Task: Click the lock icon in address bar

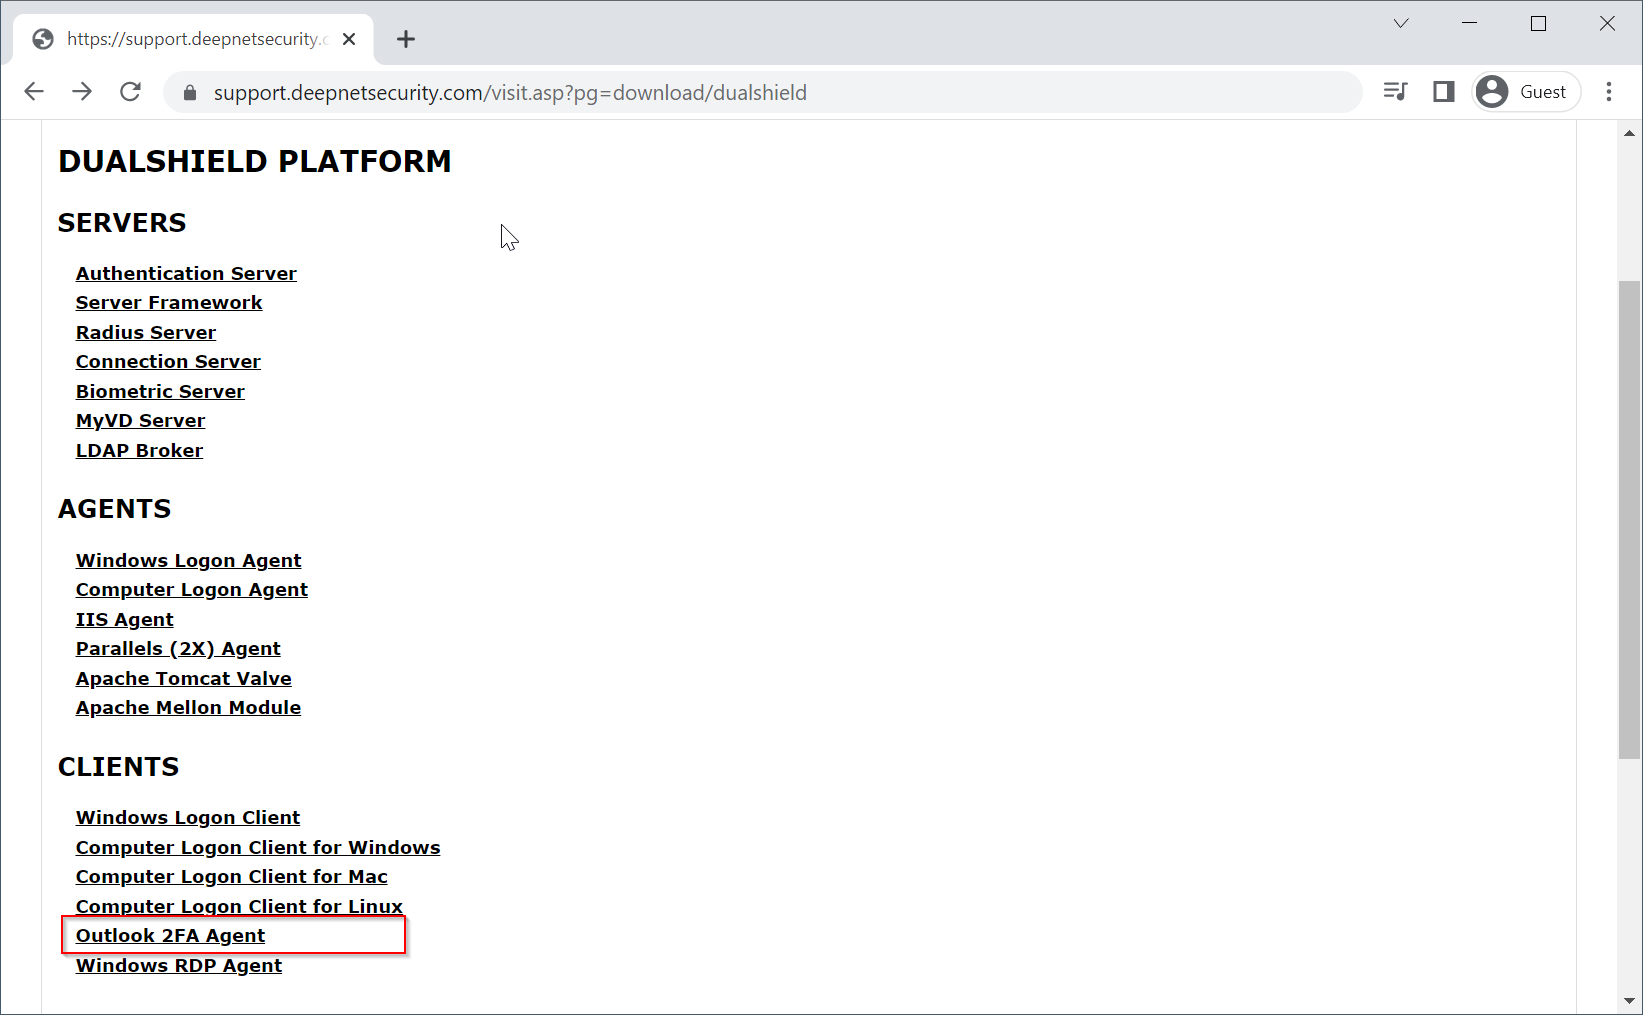Action: (190, 93)
